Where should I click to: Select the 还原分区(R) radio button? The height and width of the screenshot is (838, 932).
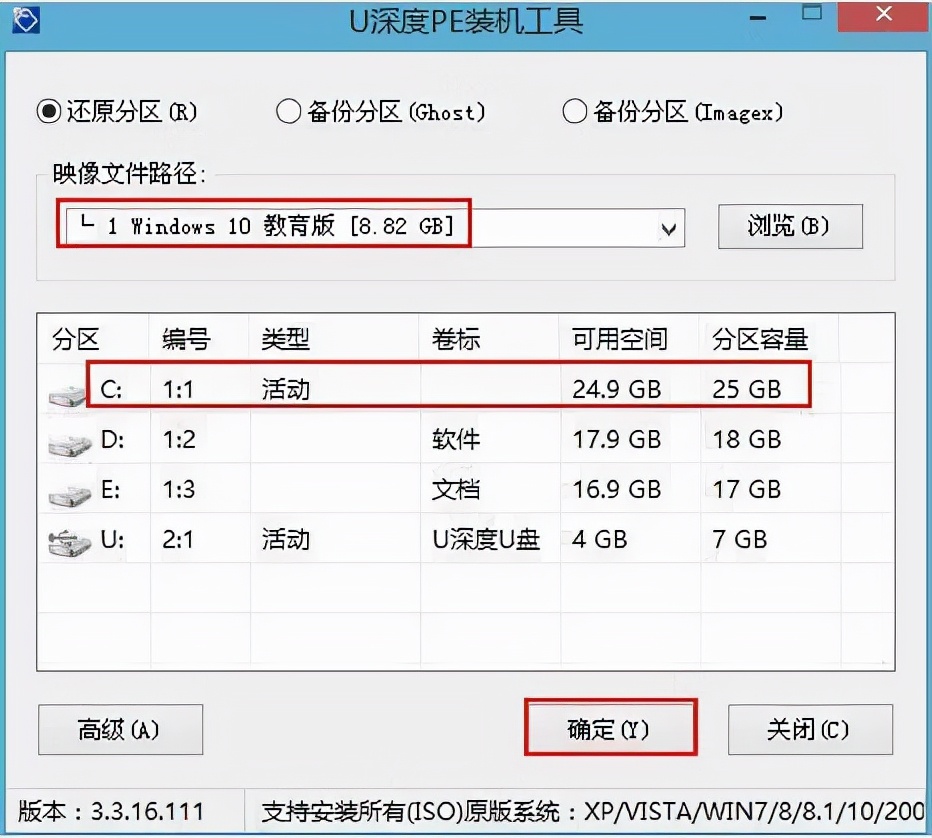click(48, 112)
